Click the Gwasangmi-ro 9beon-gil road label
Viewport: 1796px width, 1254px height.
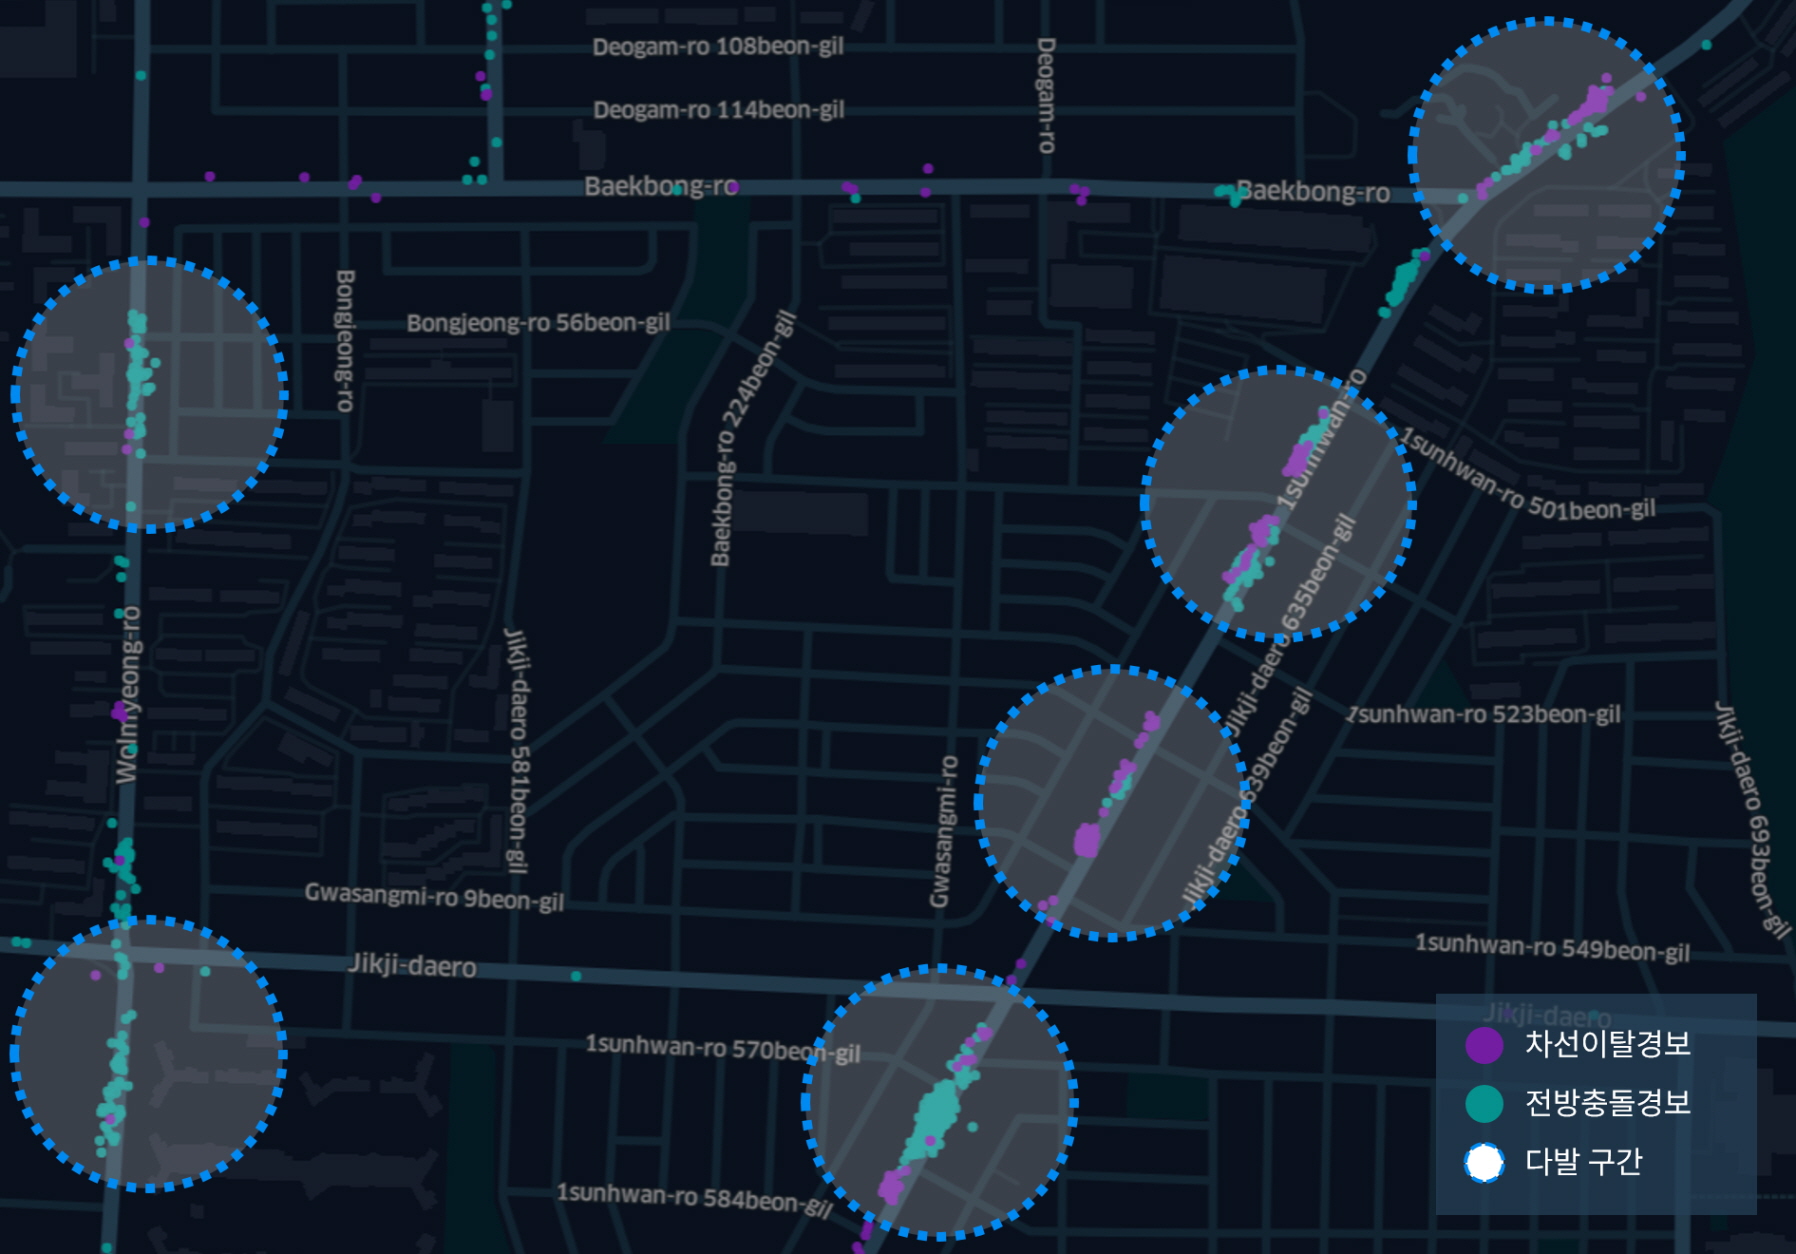click(434, 896)
